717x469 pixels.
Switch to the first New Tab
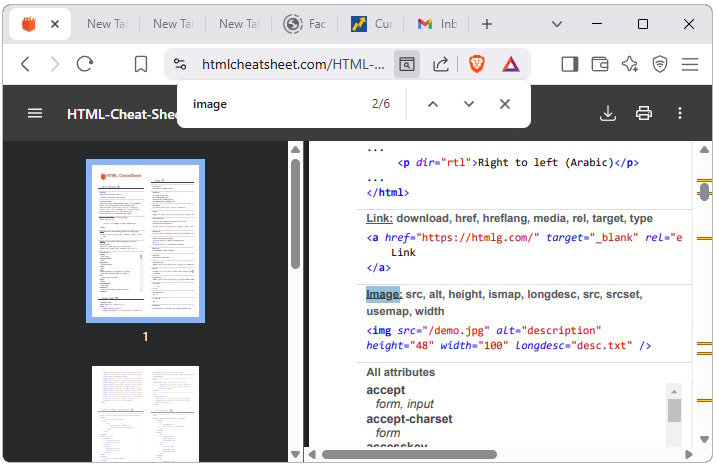click(x=107, y=24)
